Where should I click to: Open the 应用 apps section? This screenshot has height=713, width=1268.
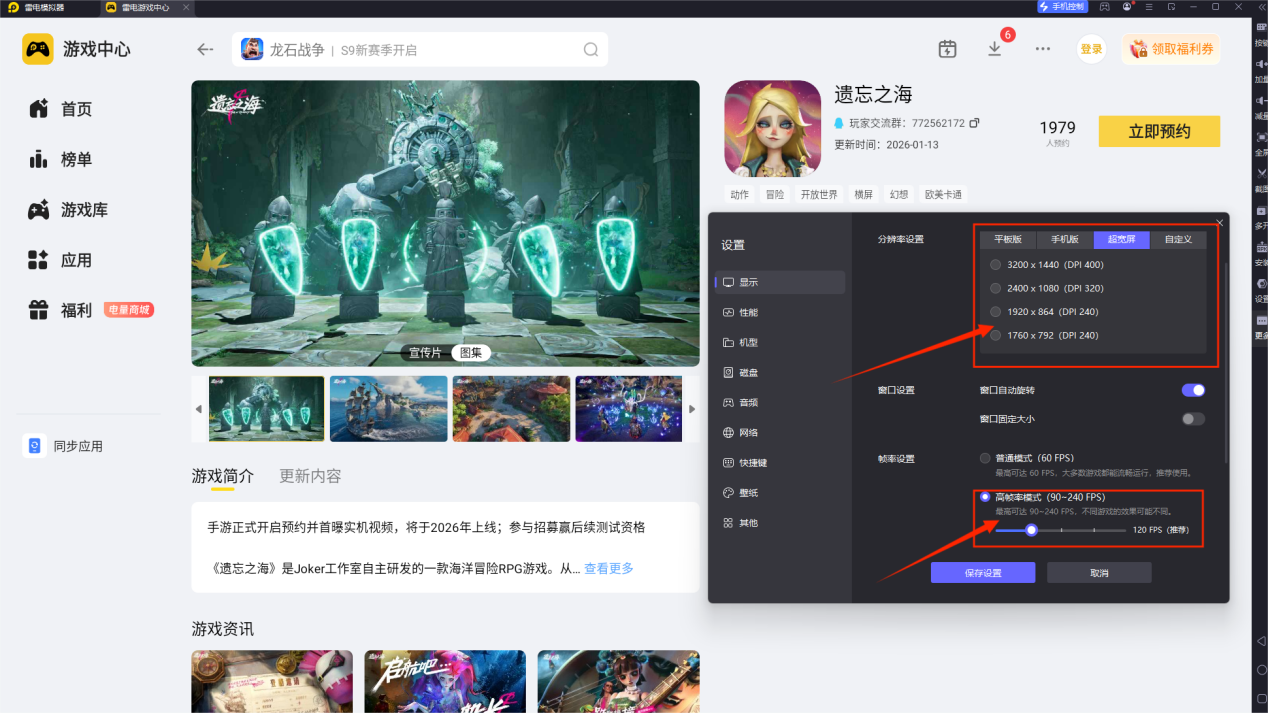(x=62, y=260)
